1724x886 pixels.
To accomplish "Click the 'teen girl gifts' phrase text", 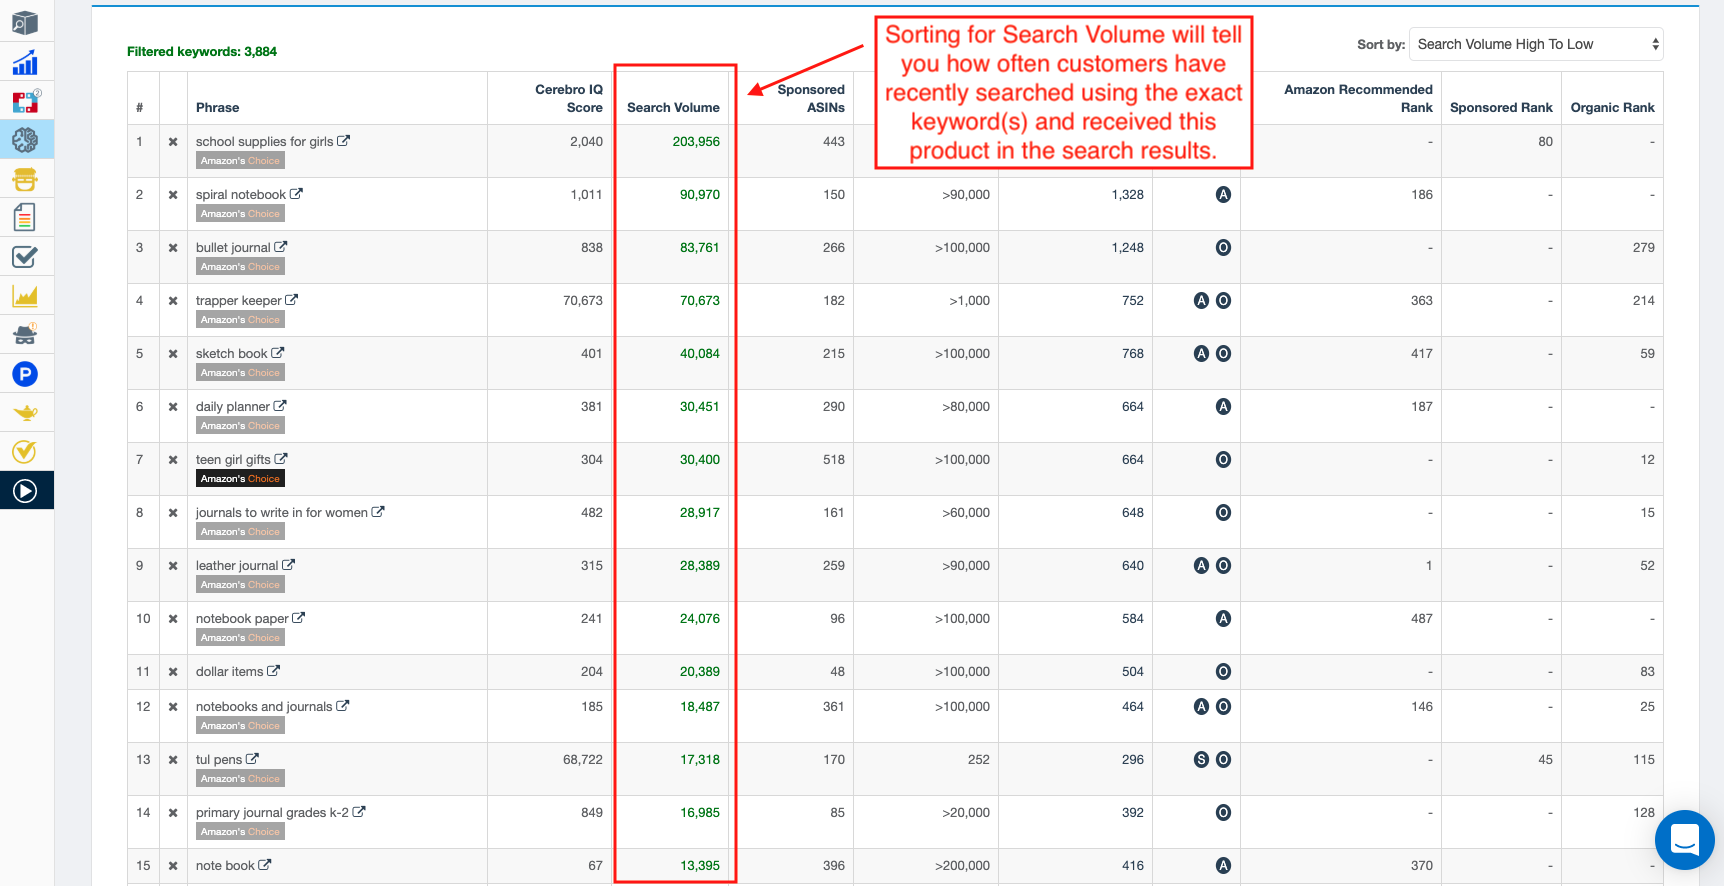I will click(x=233, y=460).
